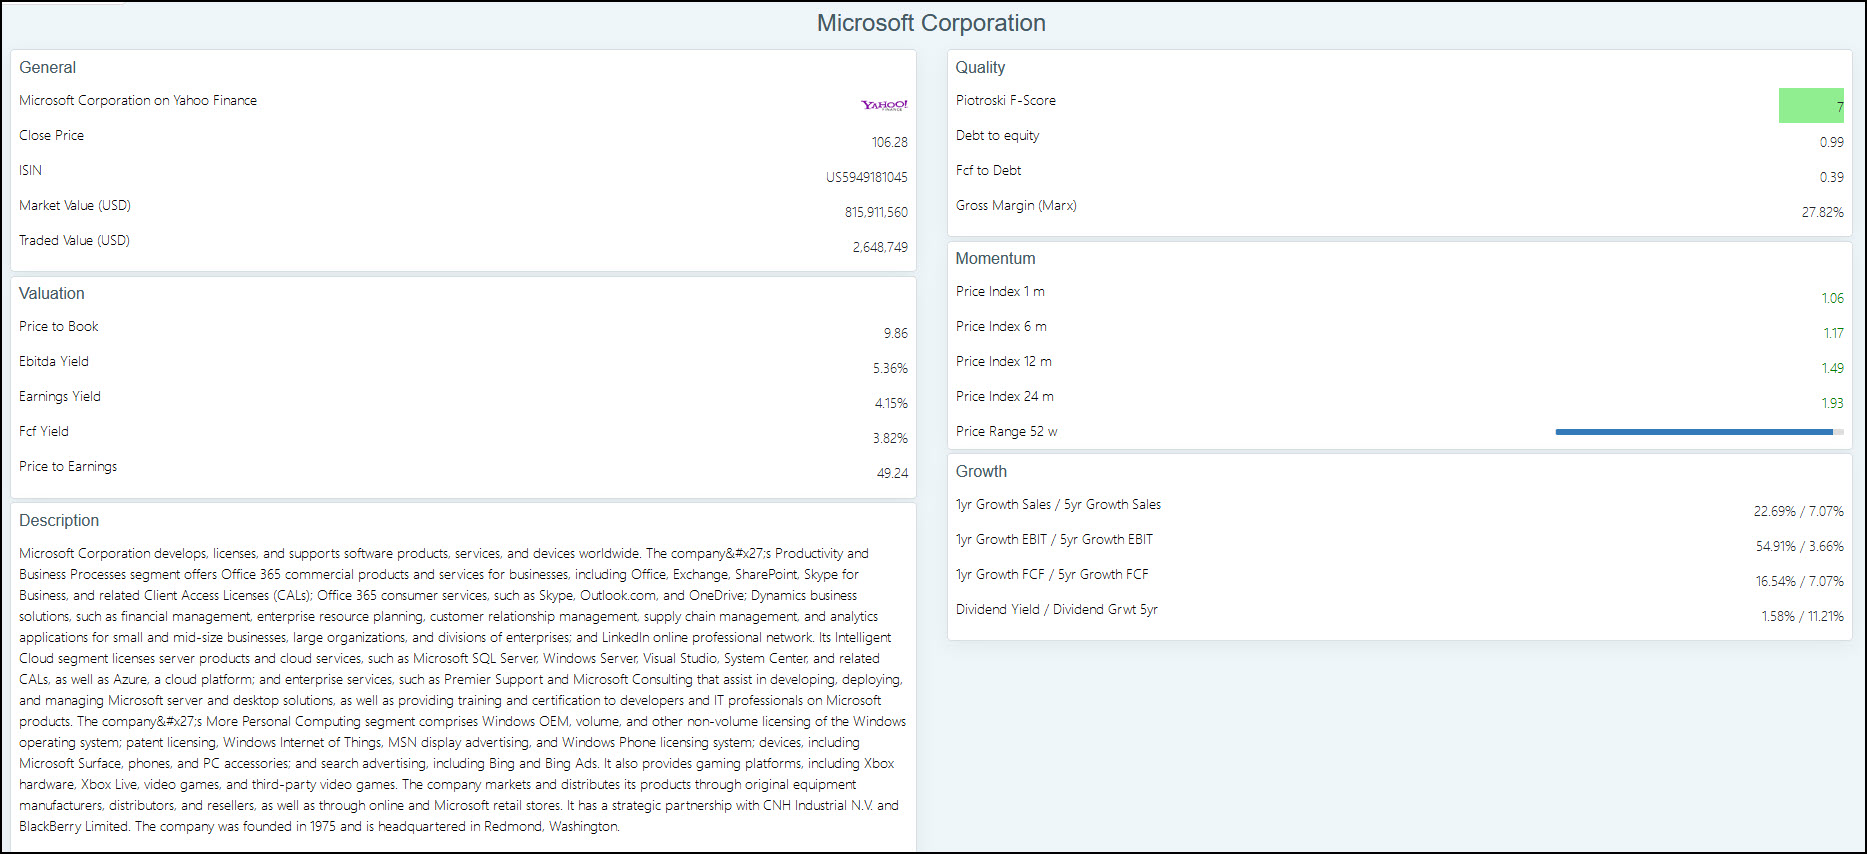Select the ISIN value US5949181045
1867x854 pixels.
pos(866,177)
